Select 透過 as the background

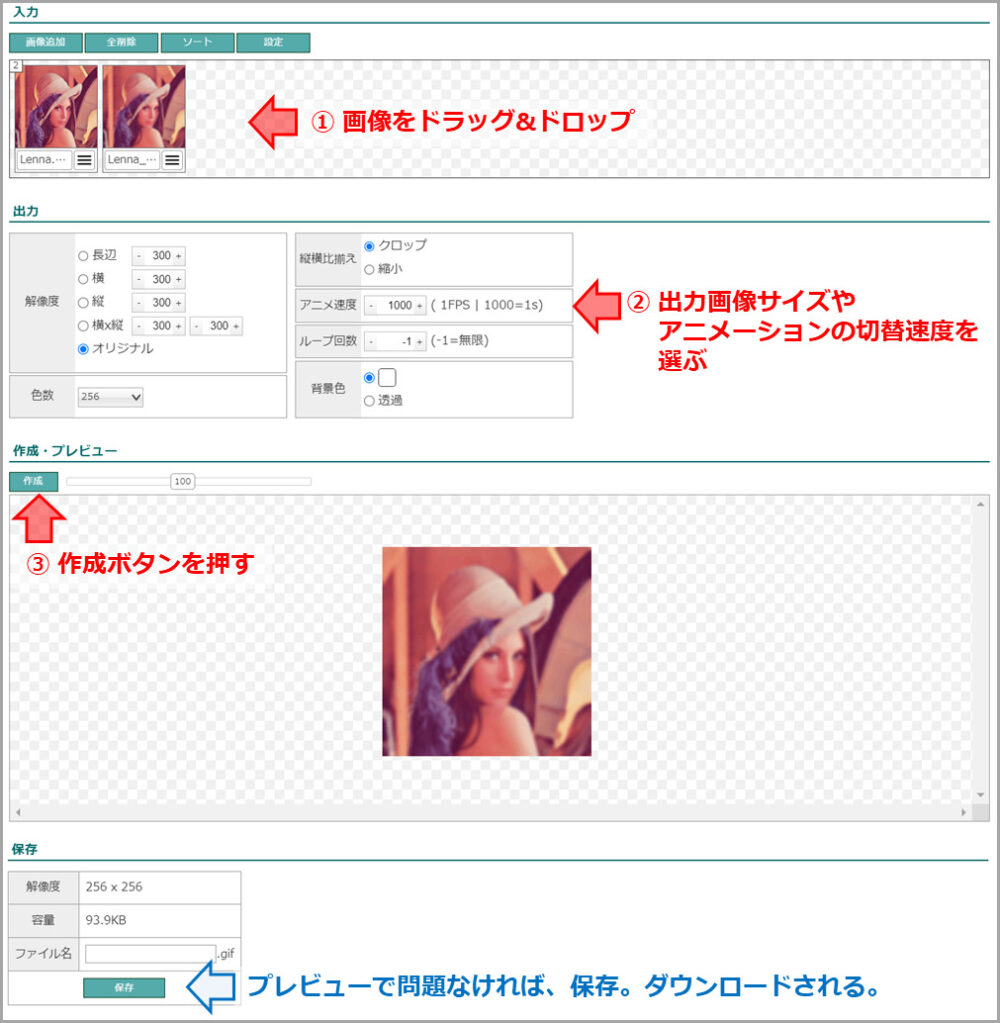click(x=369, y=401)
